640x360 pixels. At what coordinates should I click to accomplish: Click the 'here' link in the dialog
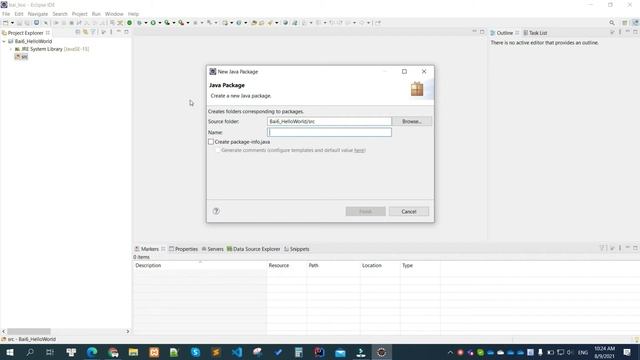tap(359, 150)
